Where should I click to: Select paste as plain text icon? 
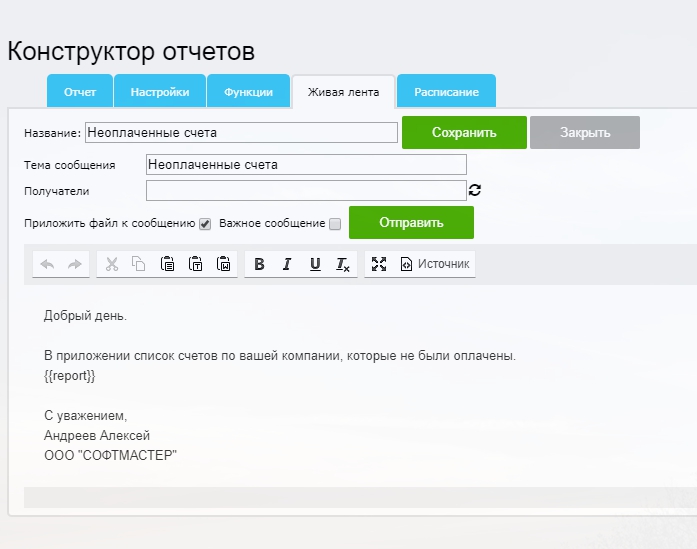196,264
